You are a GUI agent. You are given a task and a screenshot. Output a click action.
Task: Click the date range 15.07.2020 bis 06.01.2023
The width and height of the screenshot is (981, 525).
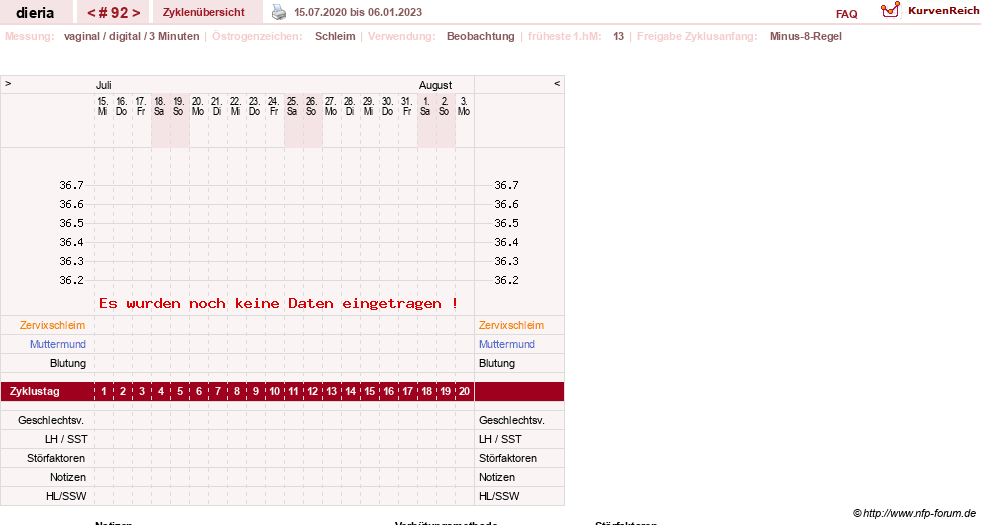tap(358, 13)
